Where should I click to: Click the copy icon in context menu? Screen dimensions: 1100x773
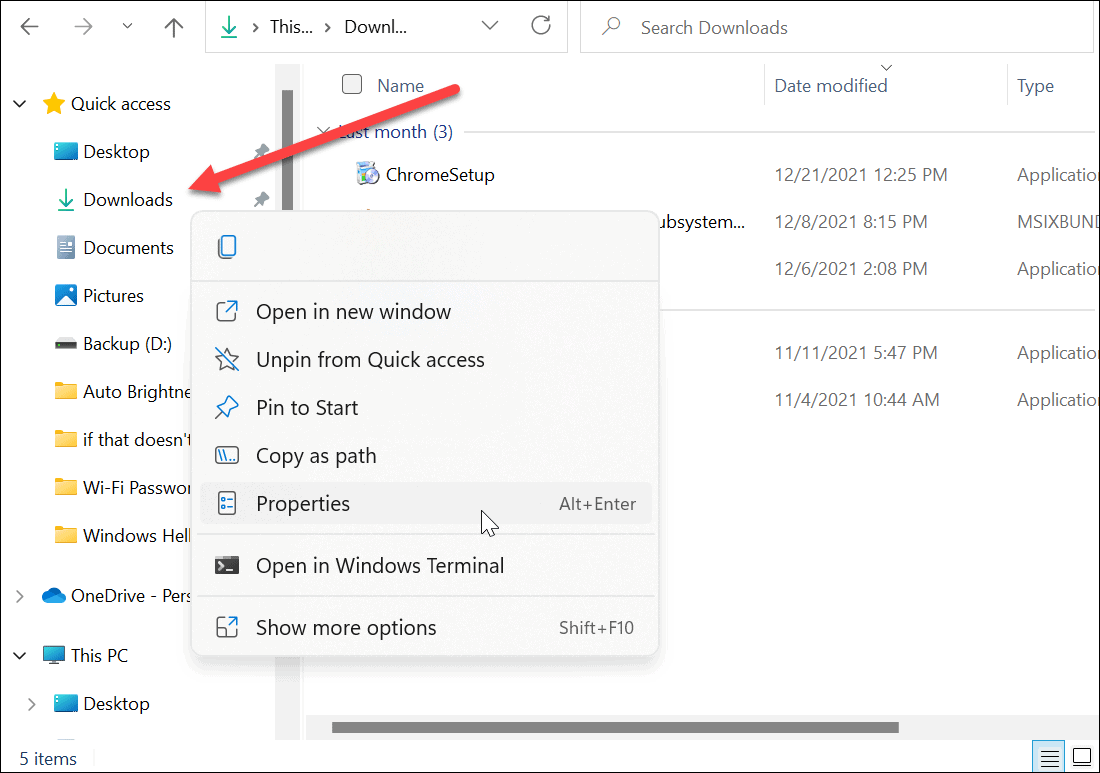(x=228, y=247)
